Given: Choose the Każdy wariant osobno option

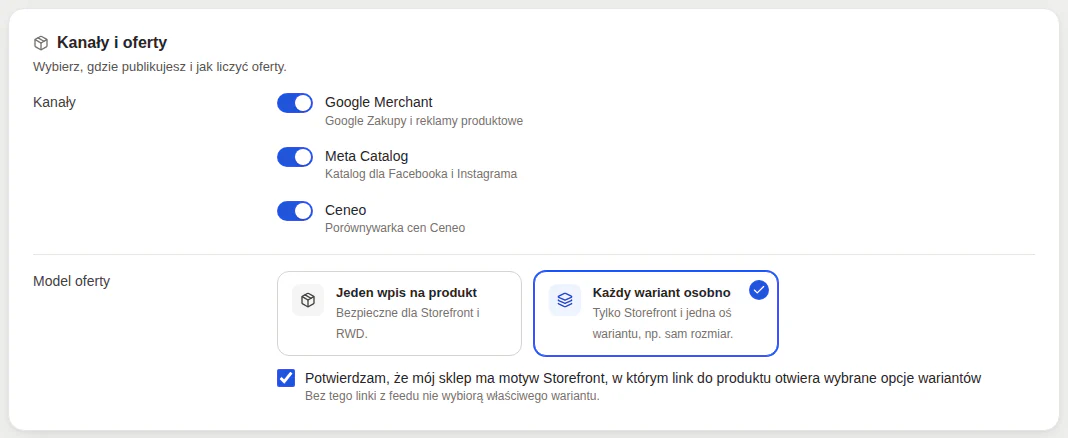Looking at the screenshot, I should coord(656,313).
